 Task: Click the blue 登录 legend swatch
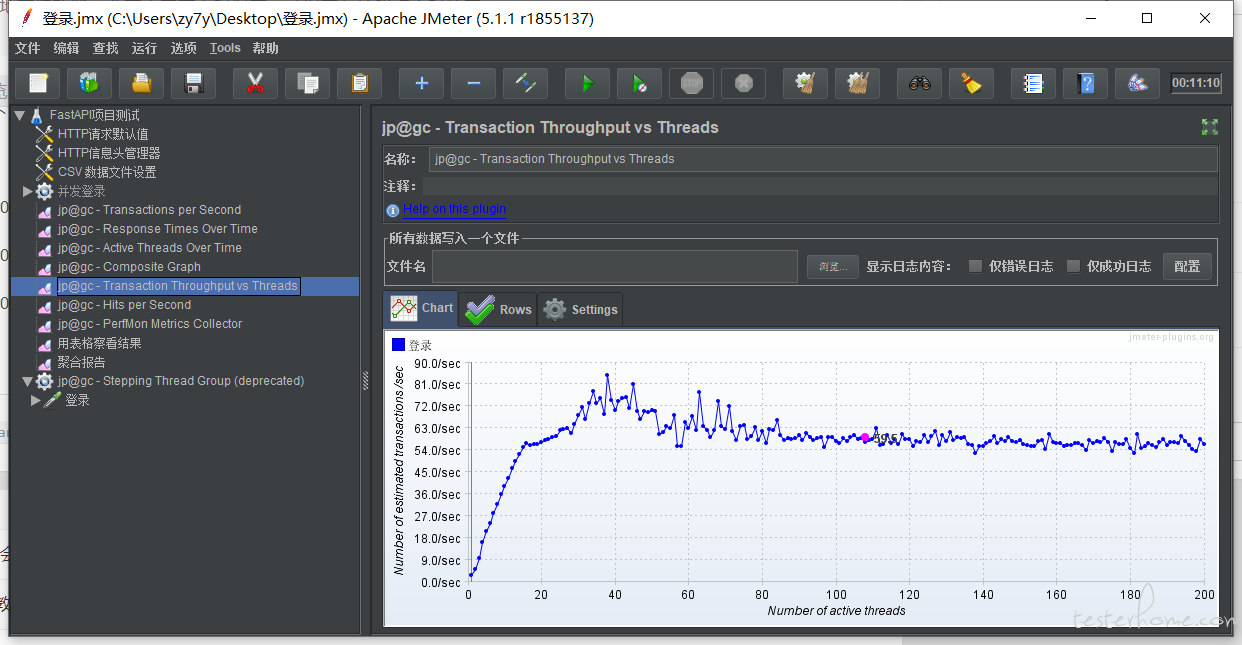398,345
